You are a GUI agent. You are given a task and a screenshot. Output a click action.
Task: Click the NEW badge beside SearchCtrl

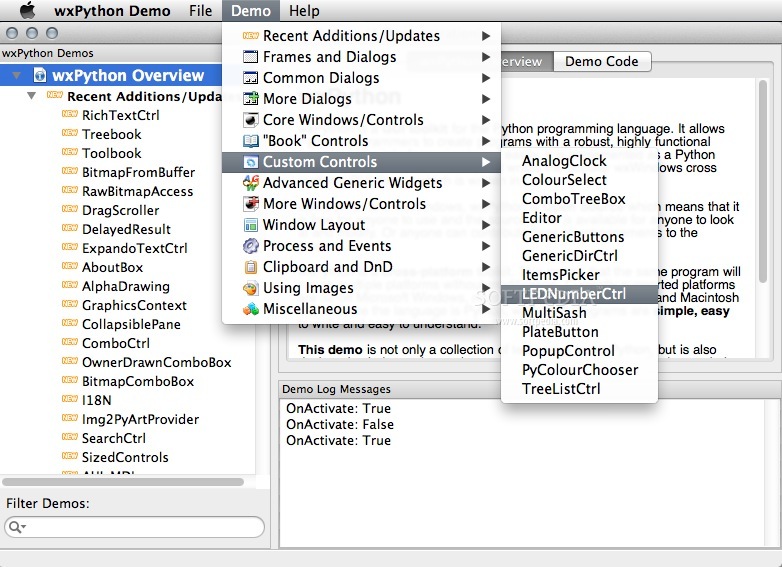pos(69,437)
